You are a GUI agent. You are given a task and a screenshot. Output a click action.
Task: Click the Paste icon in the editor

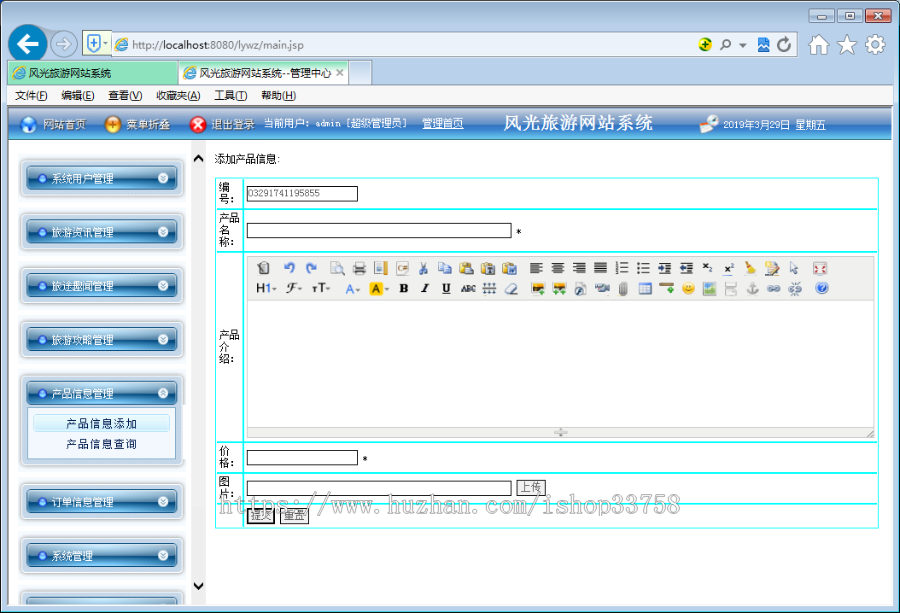click(467, 268)
